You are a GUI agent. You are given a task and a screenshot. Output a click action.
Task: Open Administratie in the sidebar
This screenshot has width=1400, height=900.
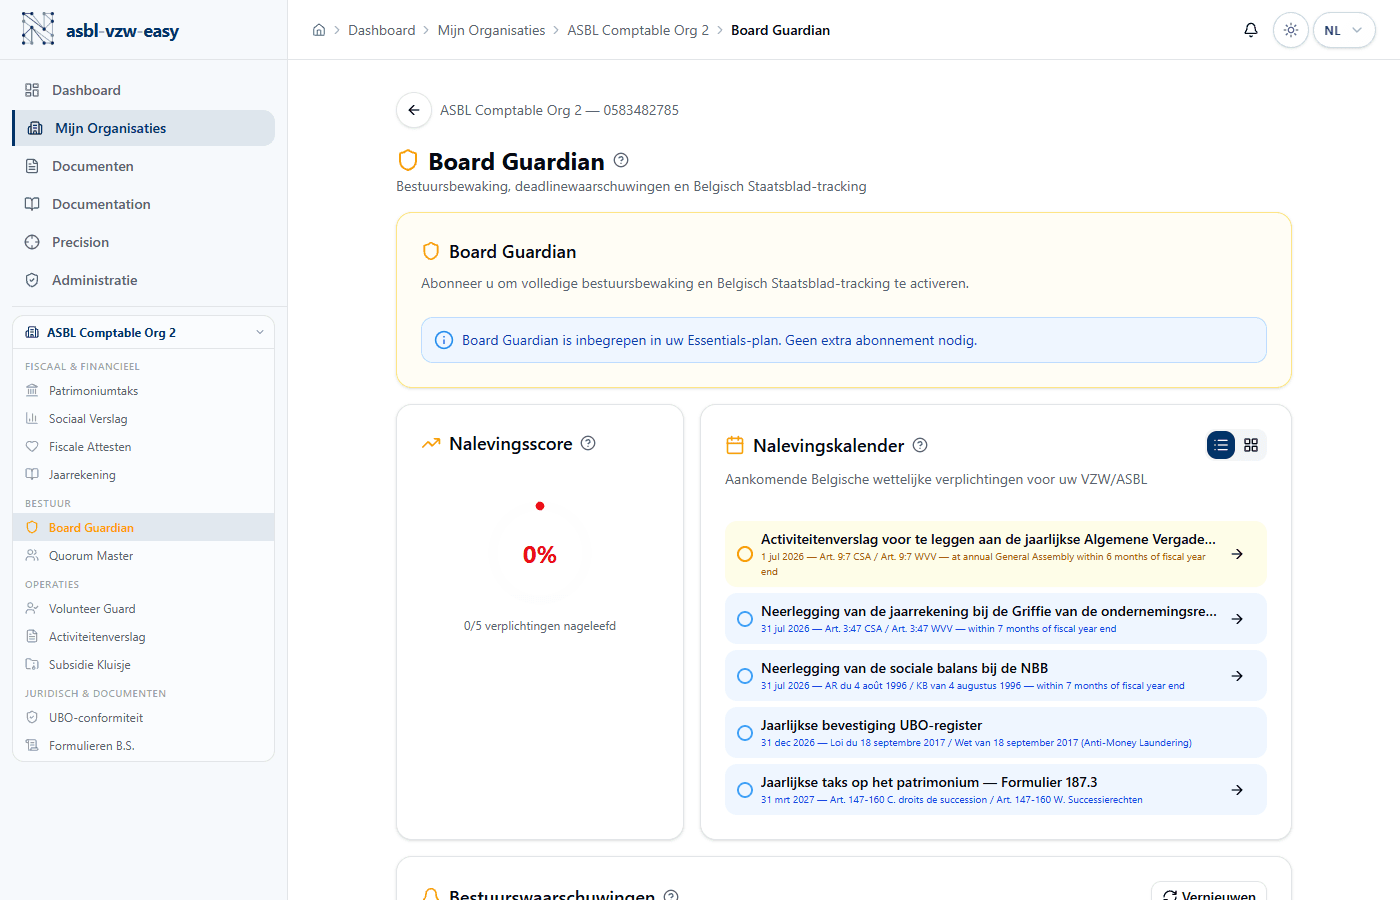coord(143,280)
